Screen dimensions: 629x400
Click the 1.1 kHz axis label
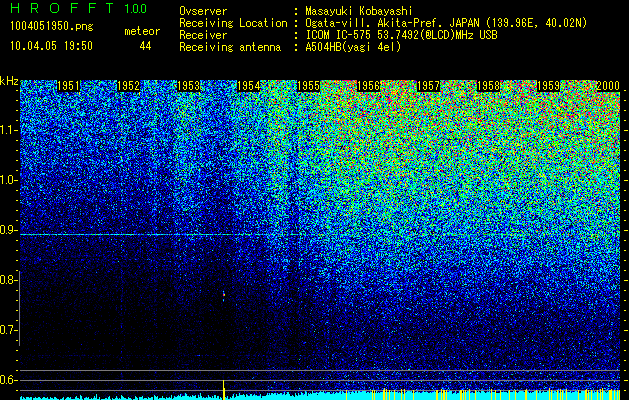click(x=8, y=130)
